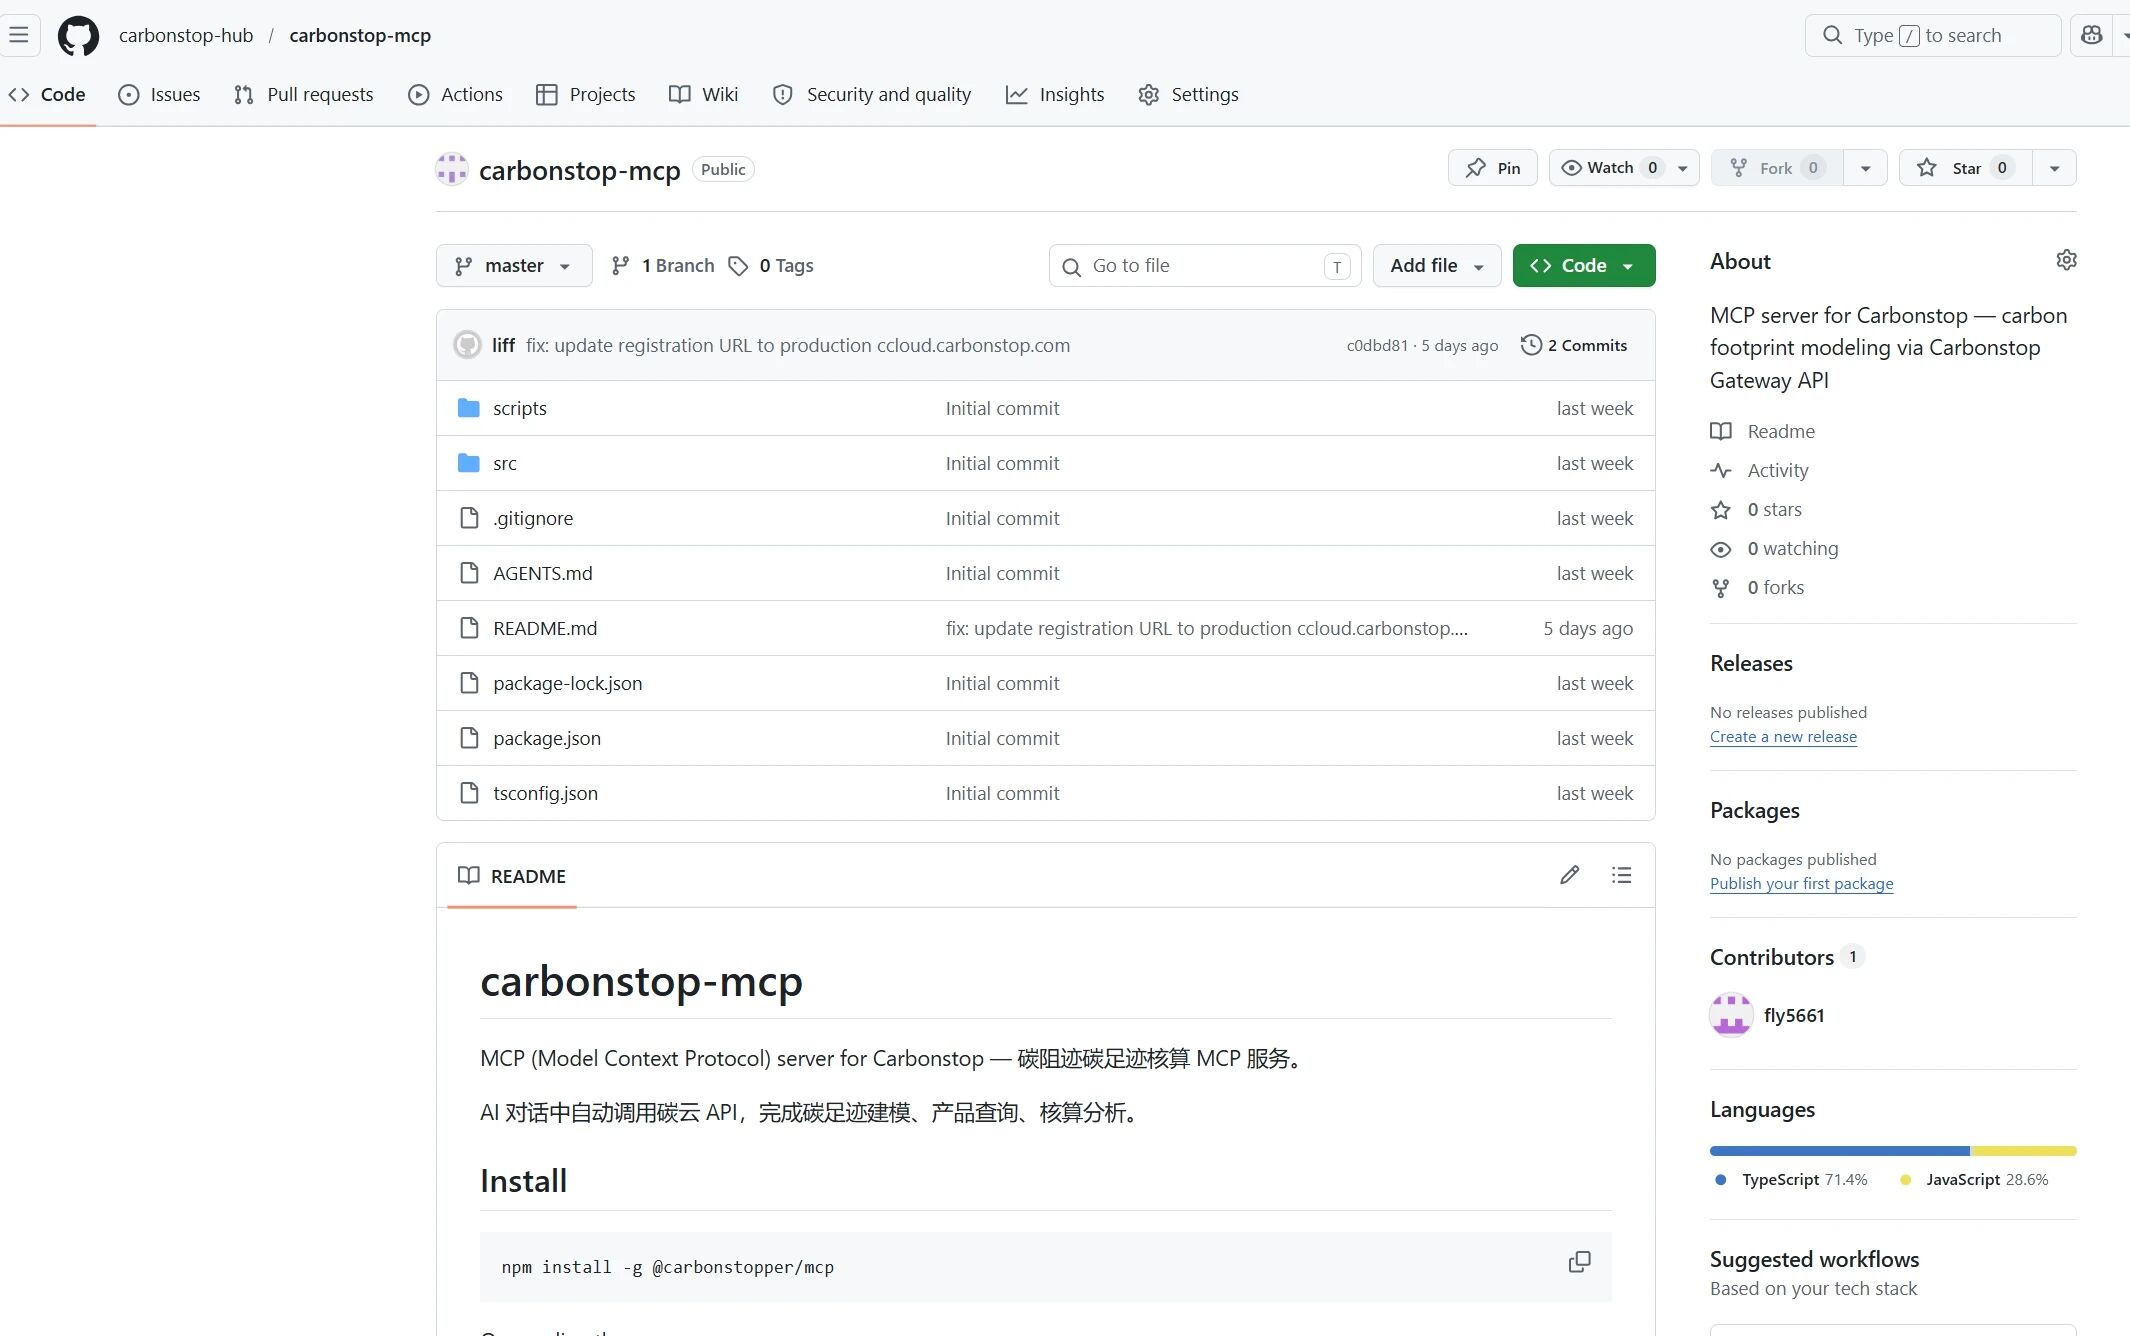This screenshot has width=2130, height=1336.
Task: Click the JavaScript language bar segment
Action: coord(2024,1151)
